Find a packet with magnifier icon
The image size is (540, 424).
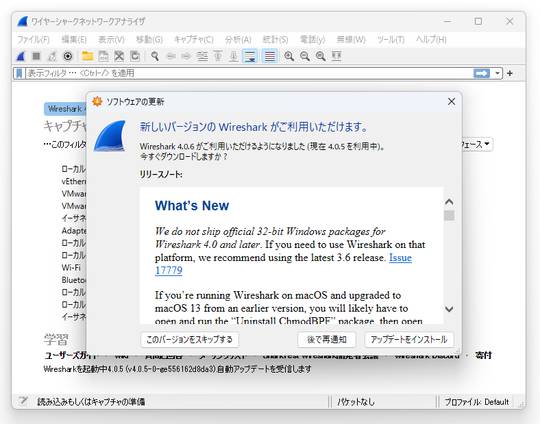155,56
